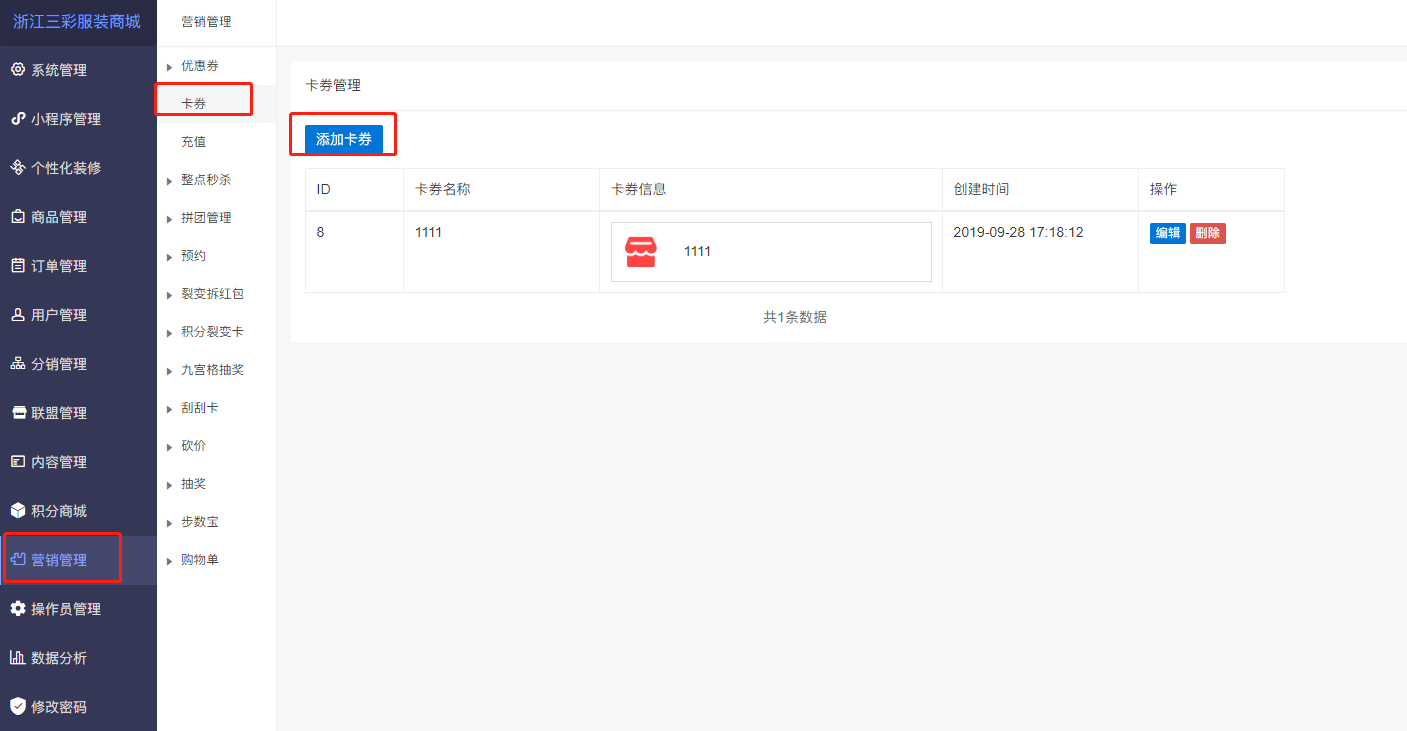Click the 积分商城 cube icon
1407x731 pixels.
pos(17,511)
